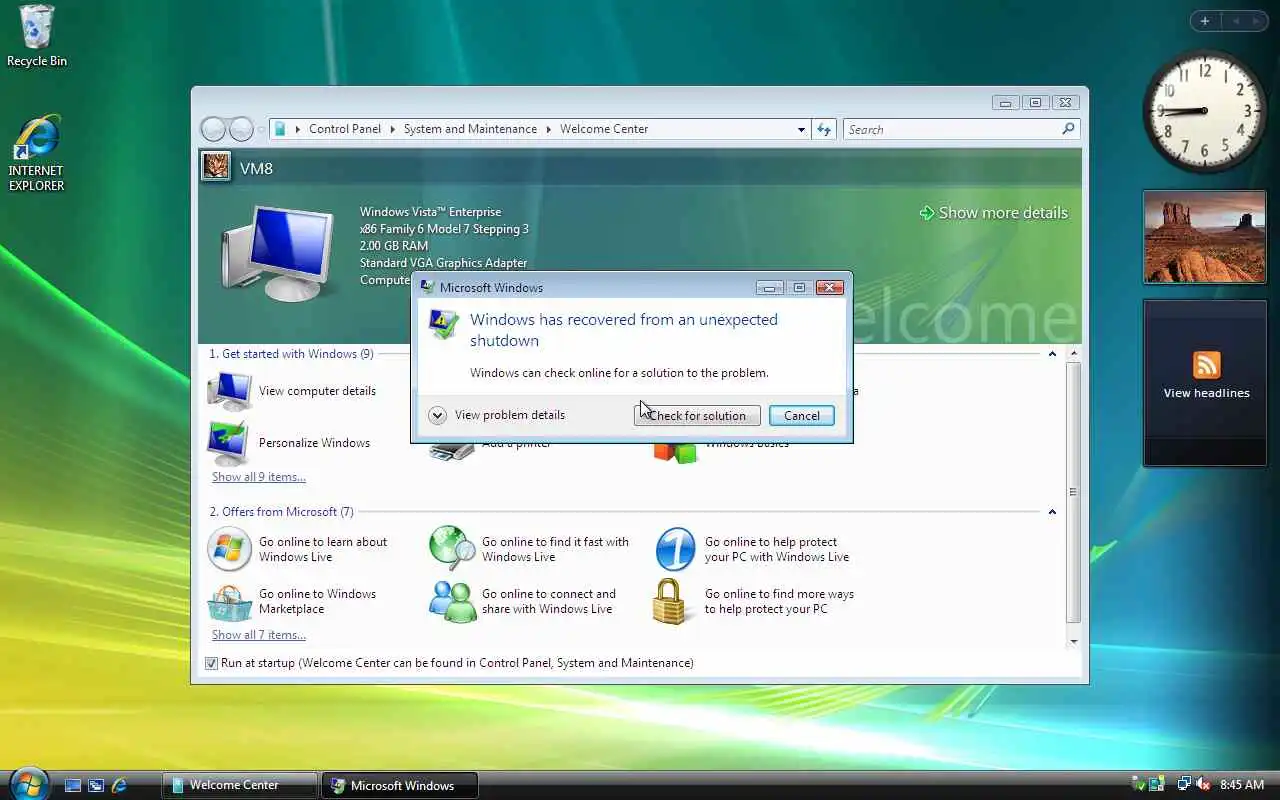Click the search magnifier icon
Viewport: 1280px width, 800px height.
coord(1068,129)
